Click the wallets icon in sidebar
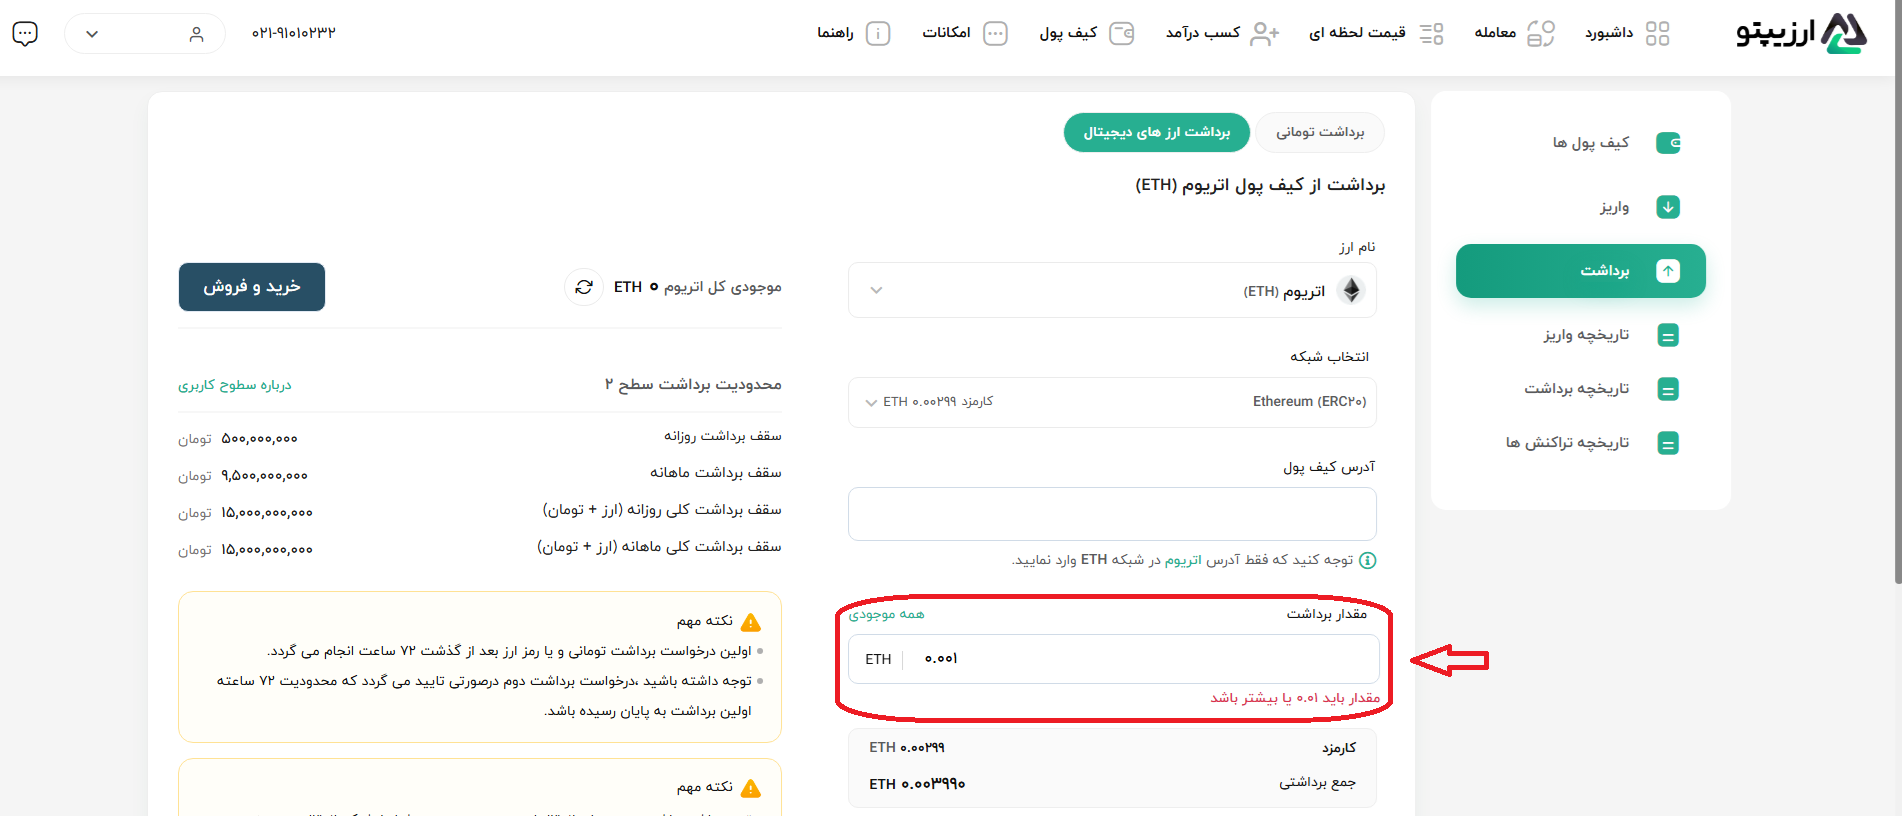 1668,143
